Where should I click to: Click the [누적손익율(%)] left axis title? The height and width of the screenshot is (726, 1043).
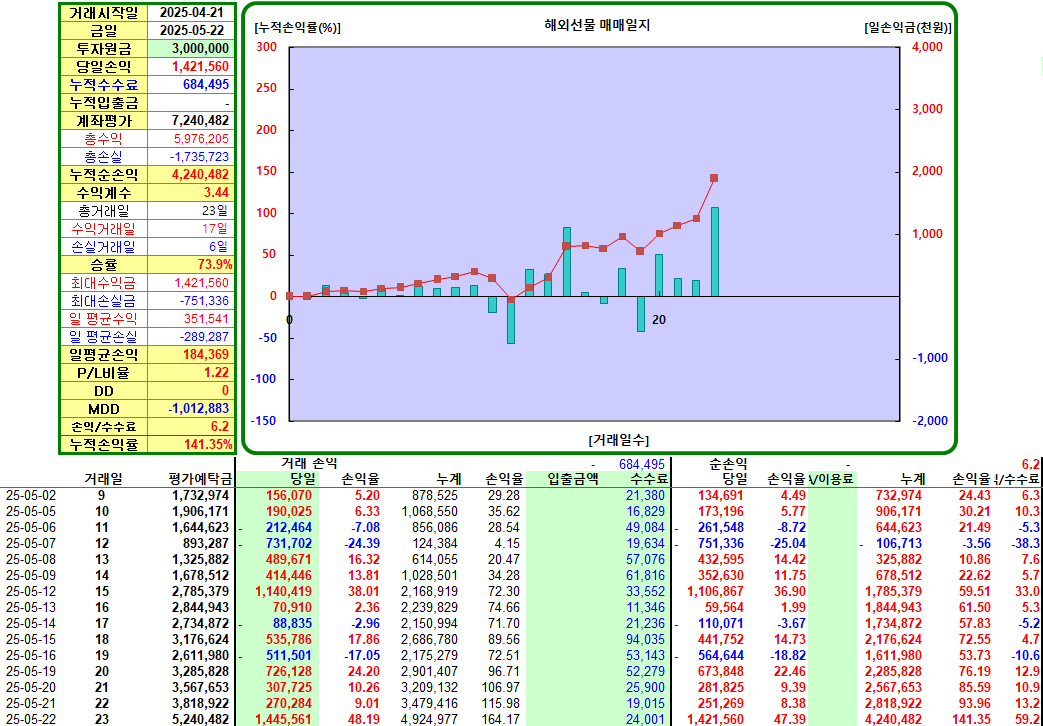tap(297, 28)
